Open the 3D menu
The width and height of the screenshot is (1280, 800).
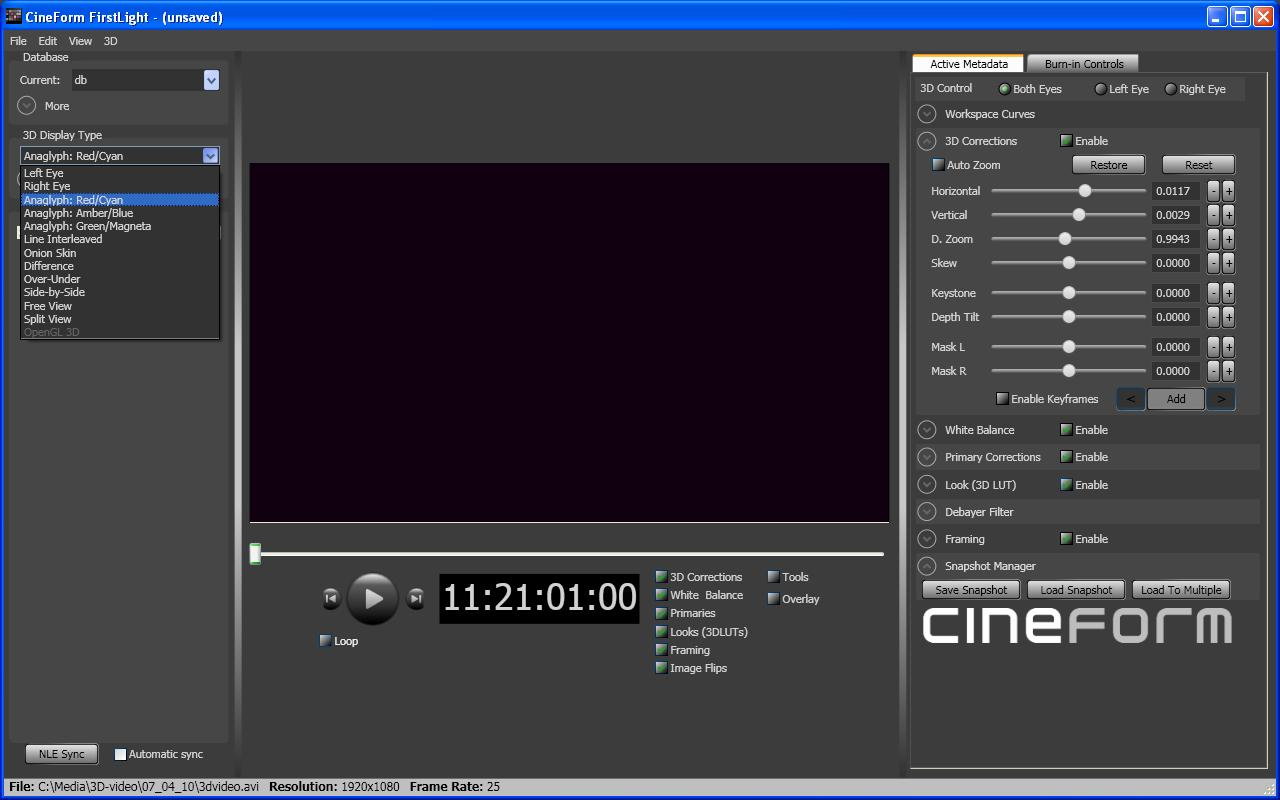[110, 41]
